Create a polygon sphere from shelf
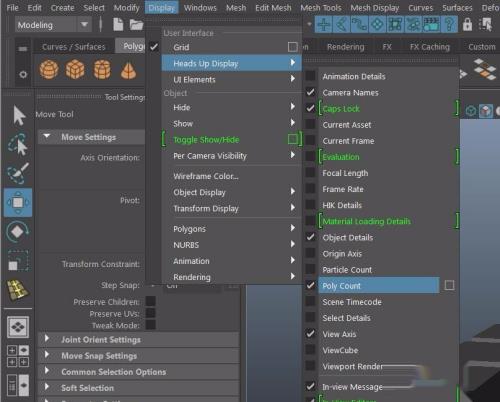This screenshot has width=500, height=402. (x=49, y=69)
